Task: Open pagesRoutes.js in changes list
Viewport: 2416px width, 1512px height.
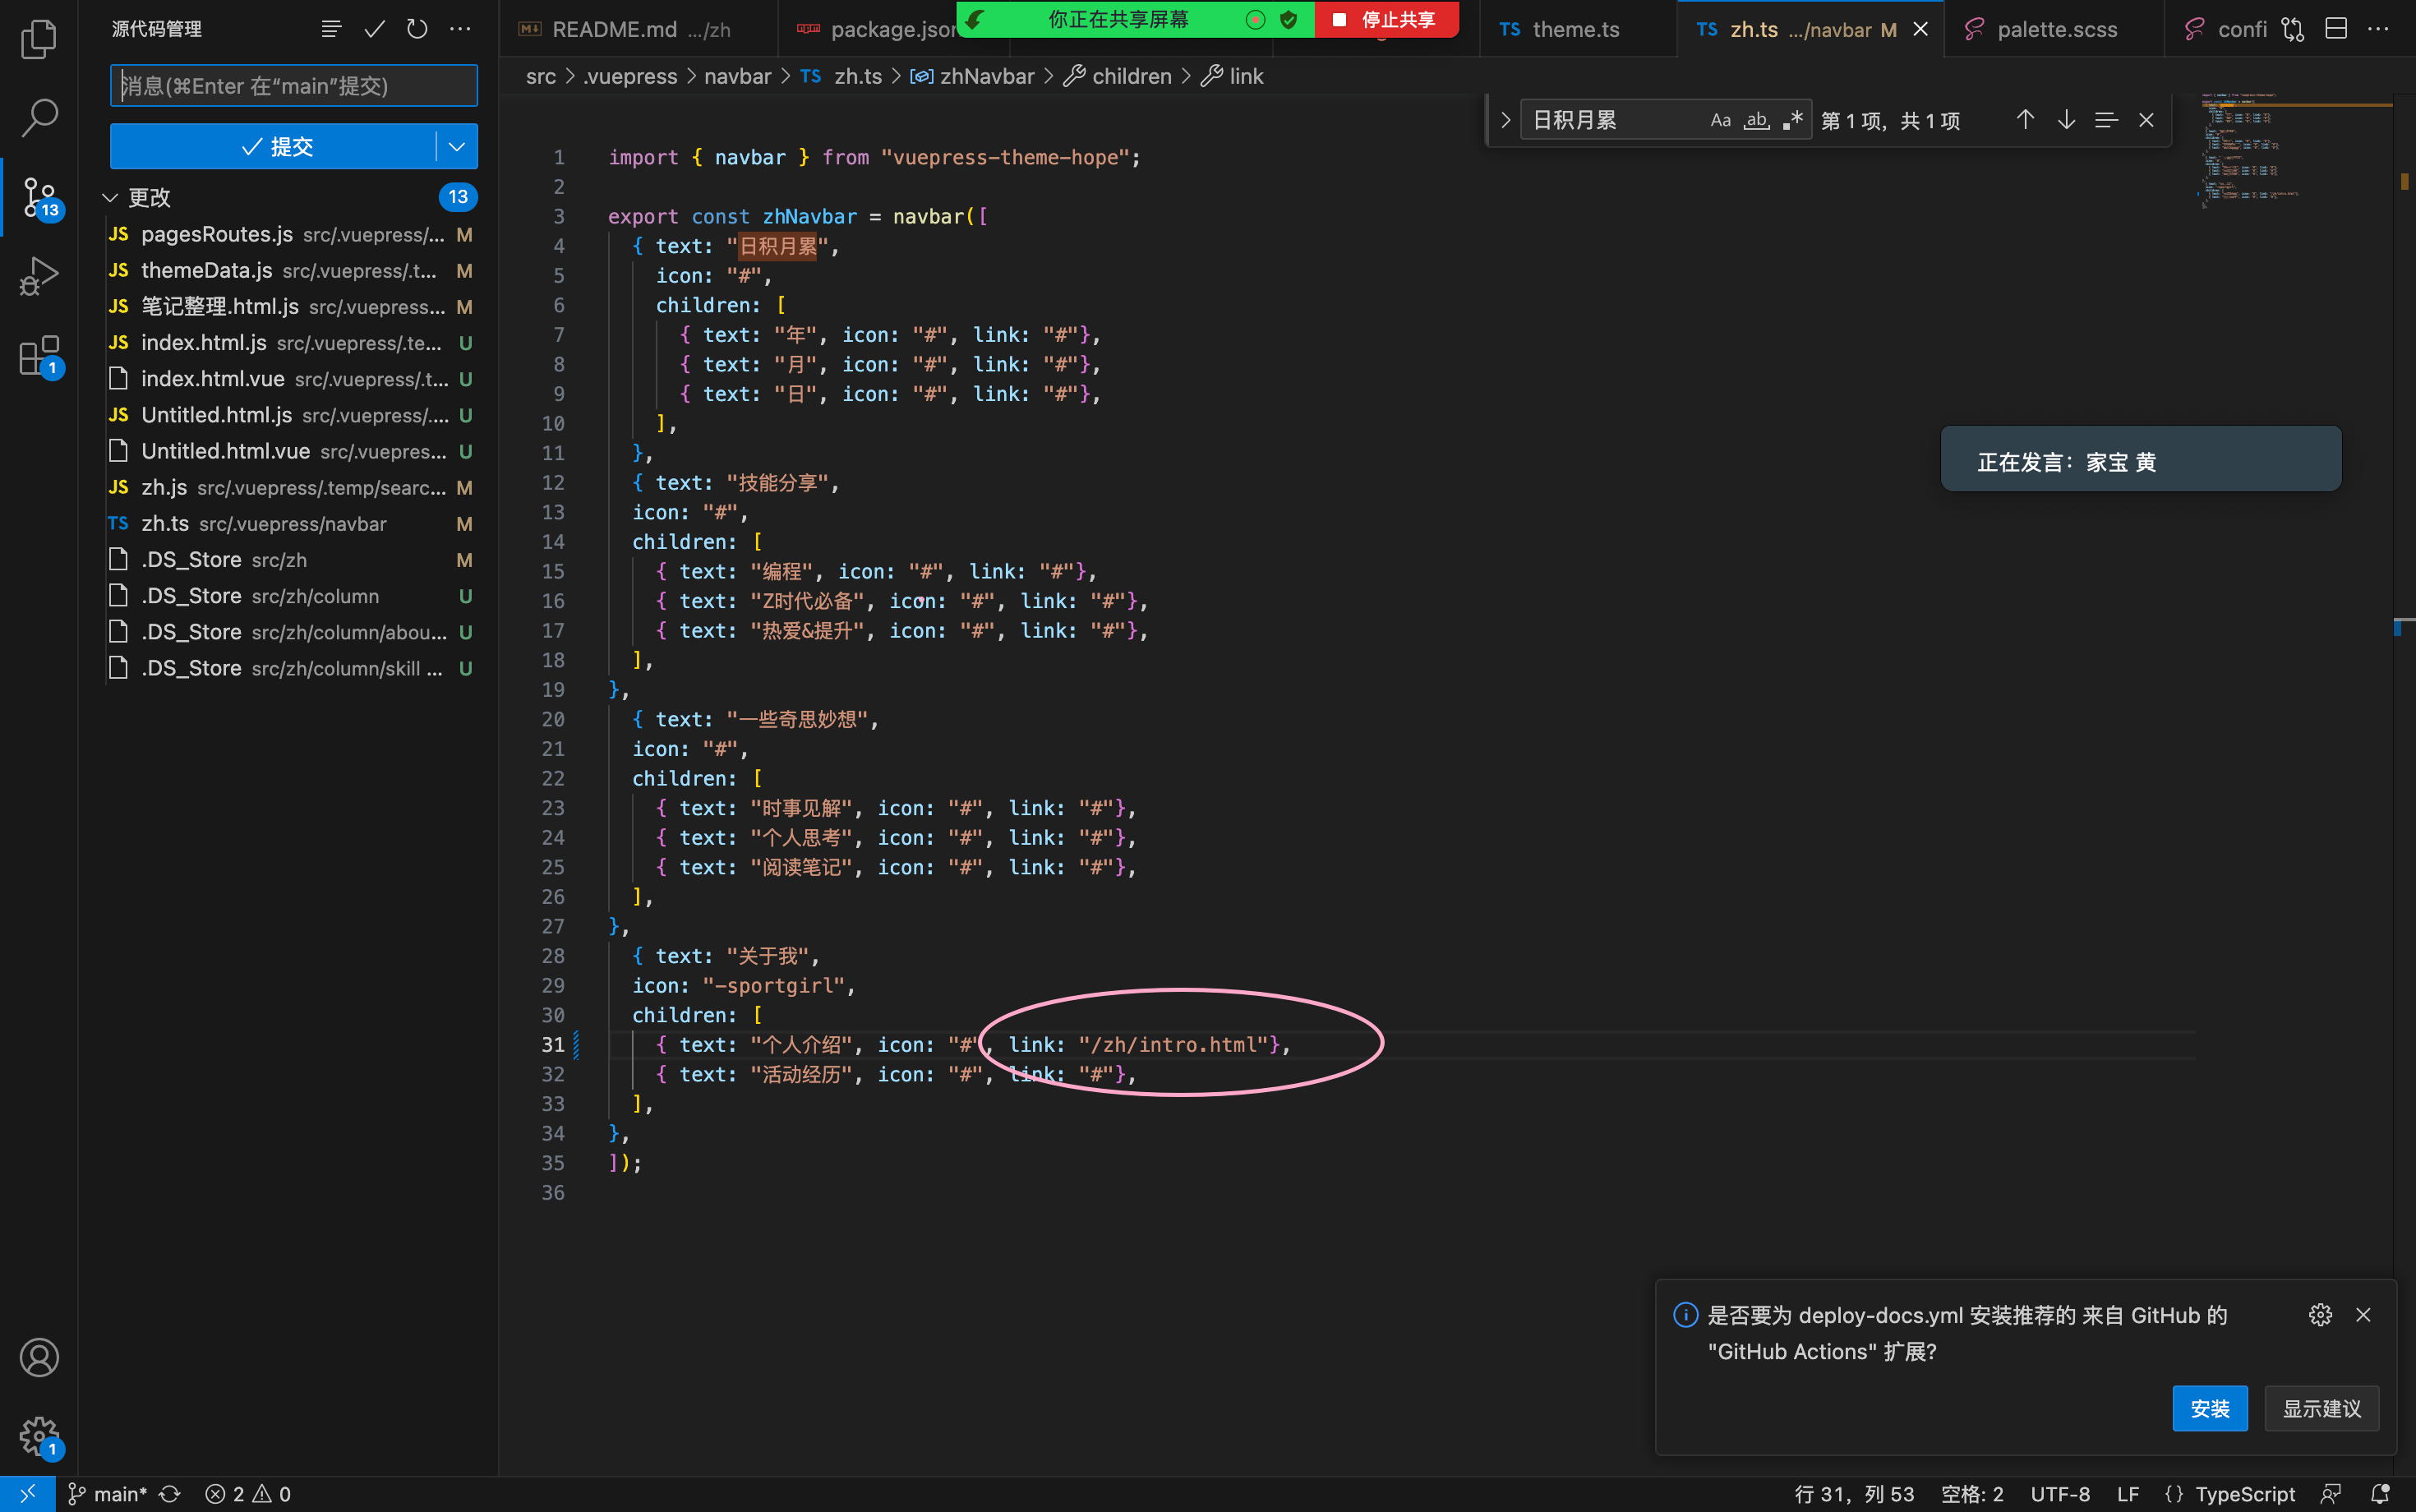Action: (x=290, y=234)
